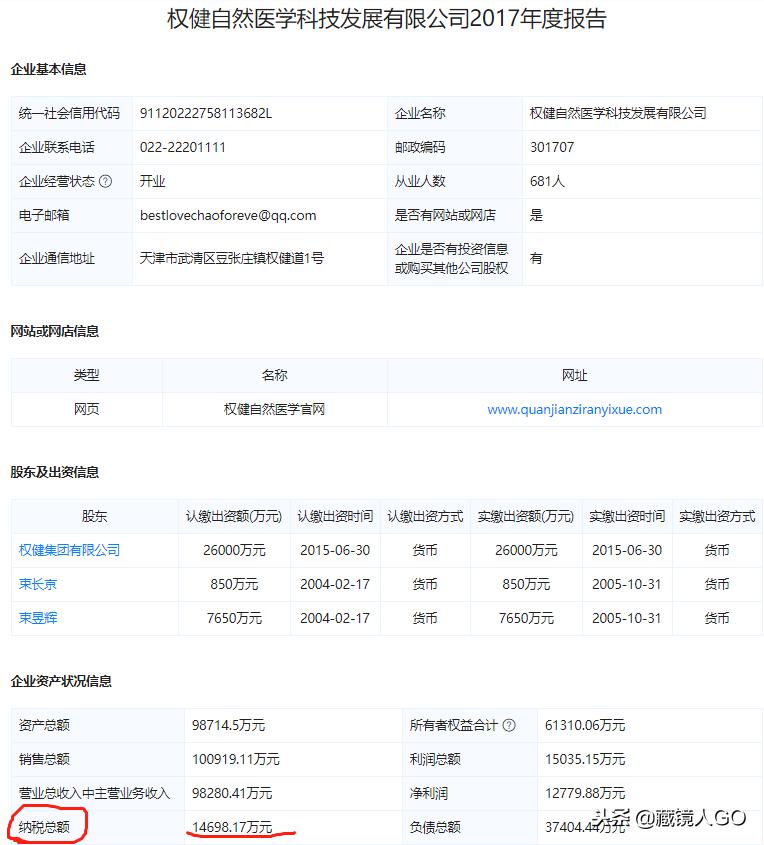The height and width of the screenshot is (845, 764).
Task: Click the tax total value 14698.17万元
Action: click(232, 827)
